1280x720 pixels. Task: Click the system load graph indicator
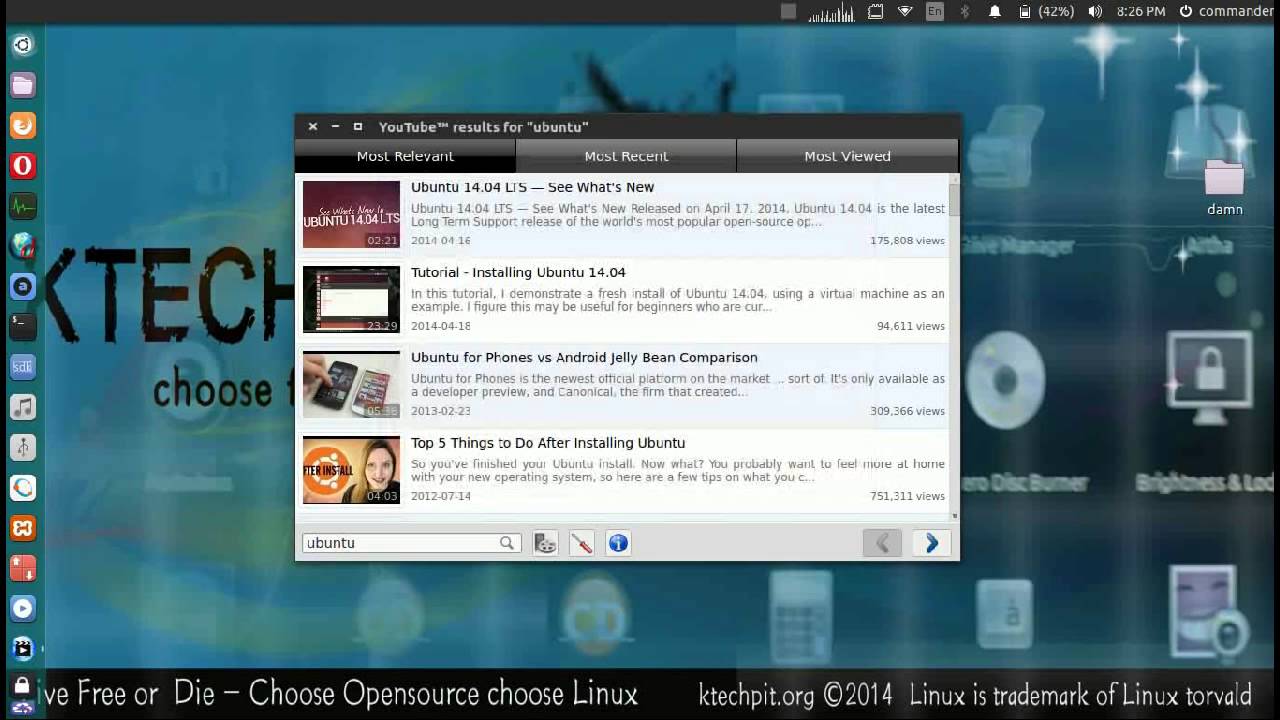[832, 12]
